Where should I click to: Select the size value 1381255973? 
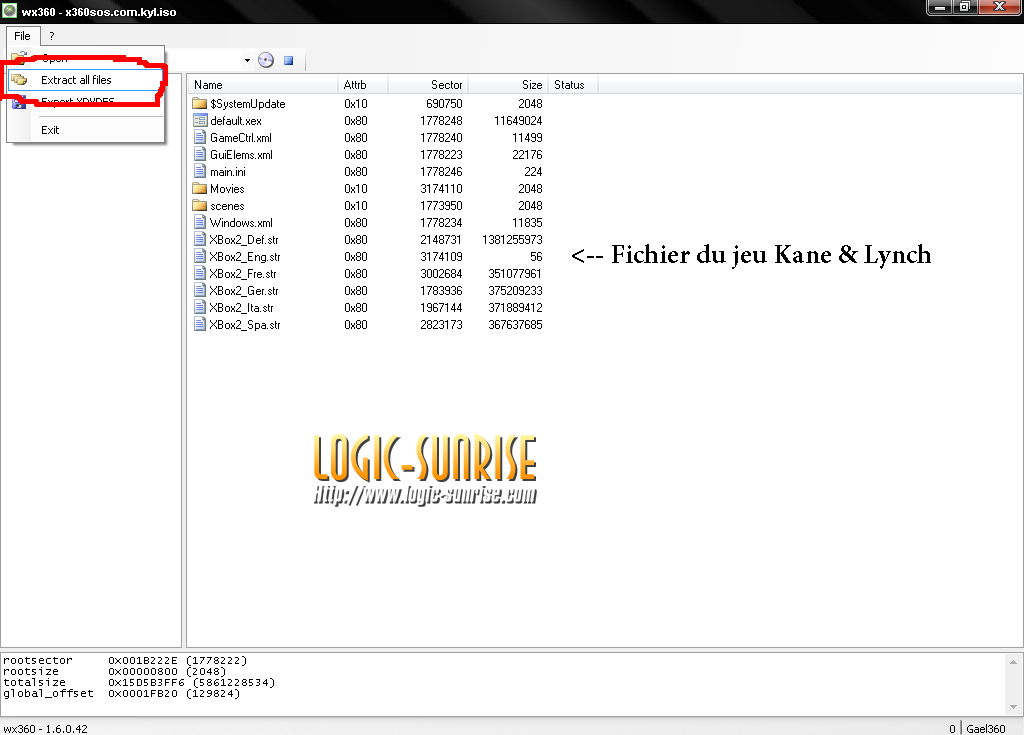click(512, 240)
